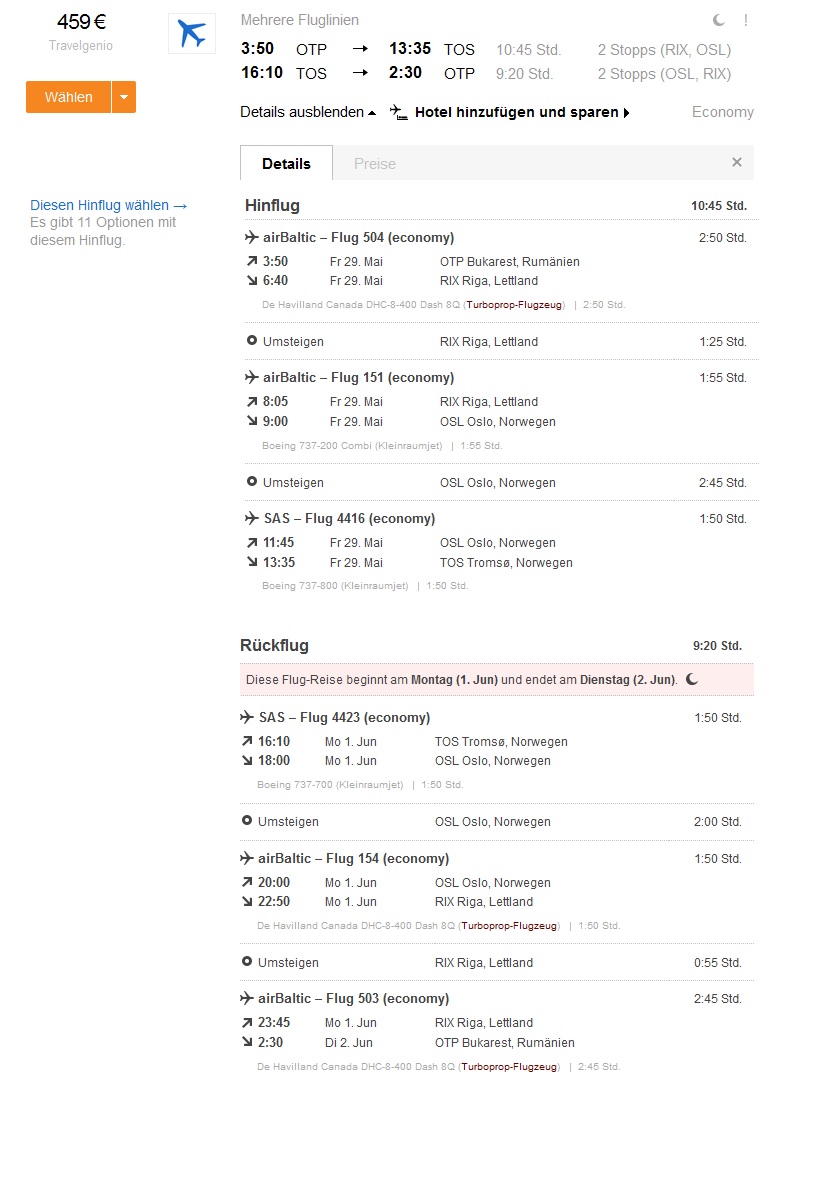Open the dropdown arrow beside Wählen

pyautogui.click(x=124, y=97)
